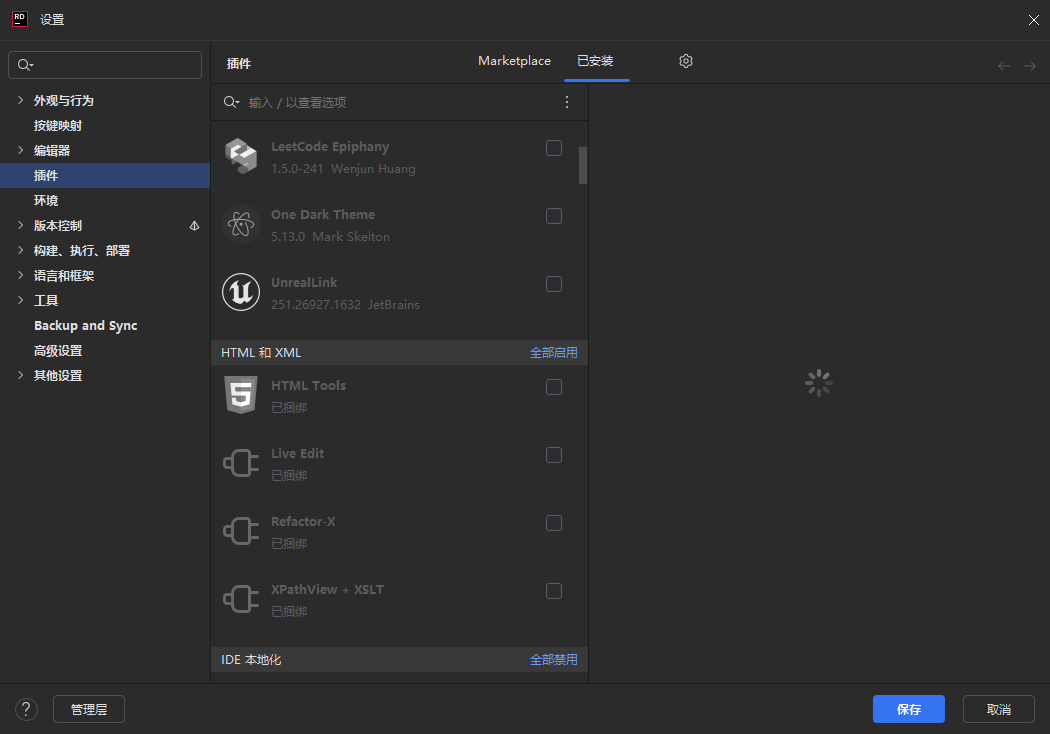Screen dimensions: 1050x734
Task: Click the plugin list vertical scrollbar
Action: (583, 165)
